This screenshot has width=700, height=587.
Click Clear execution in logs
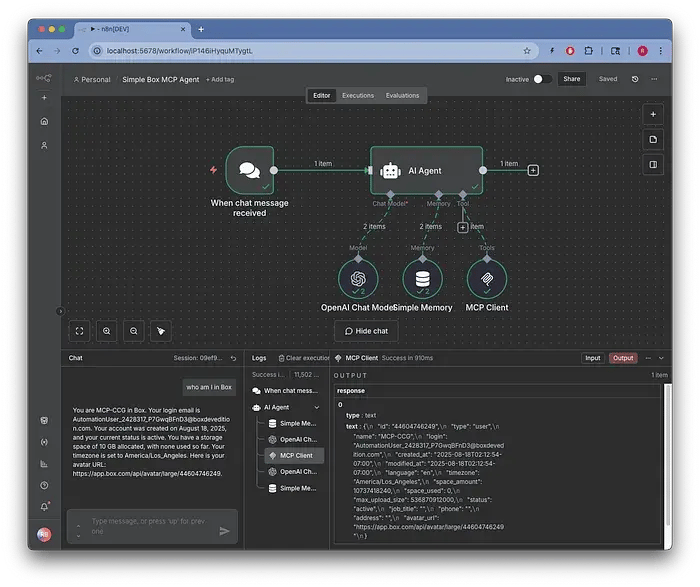tap(304, 358)
